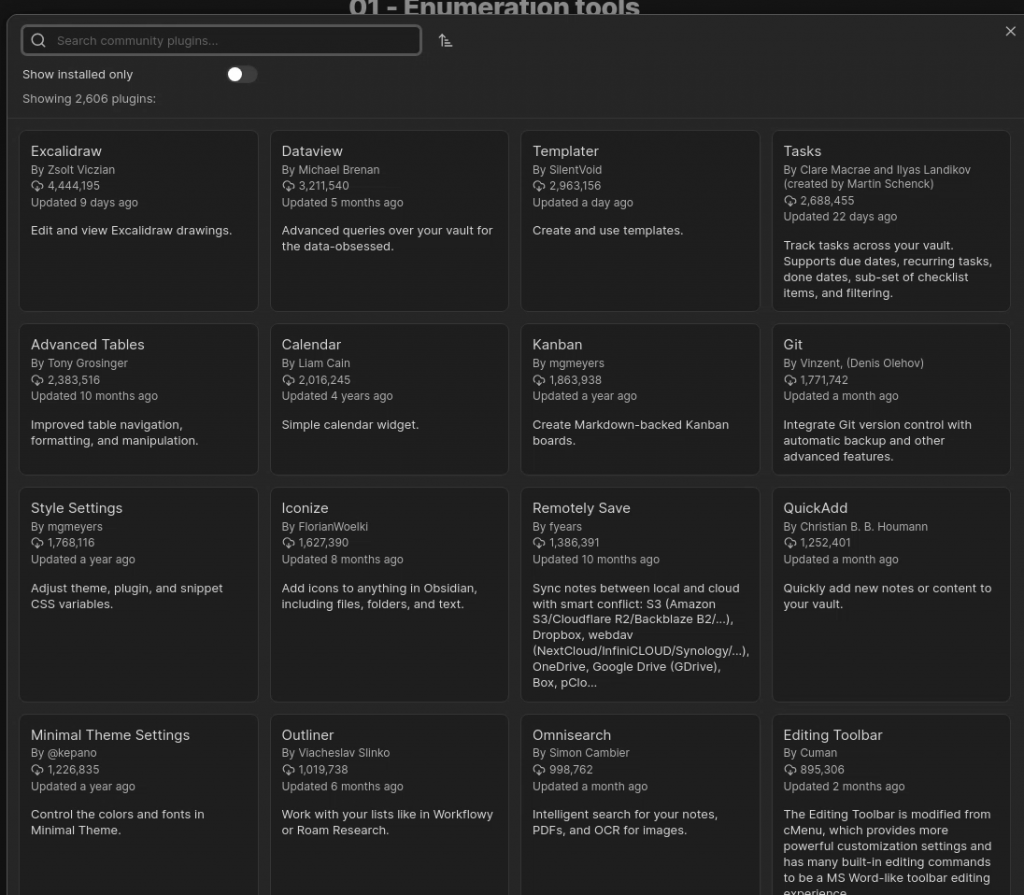
Task: Click the "Show installed only" label
Action: pyautogui.click(x=78, y=74)
